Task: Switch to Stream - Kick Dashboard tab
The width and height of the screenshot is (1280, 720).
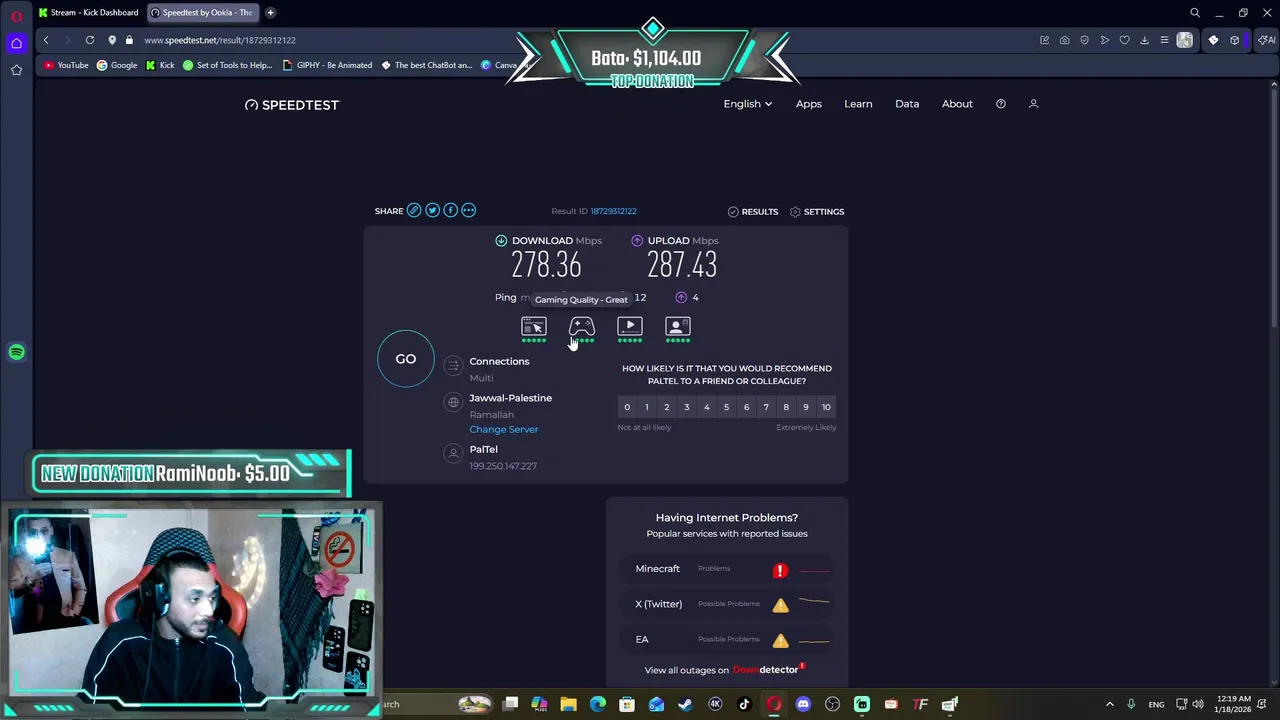Action: tap(88, 13)
